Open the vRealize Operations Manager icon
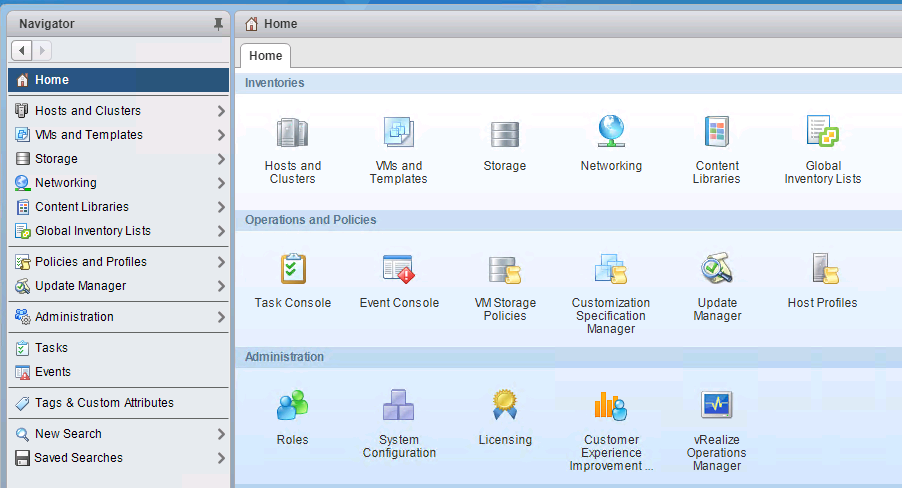The image size is (902, 488). pos(716,406)
